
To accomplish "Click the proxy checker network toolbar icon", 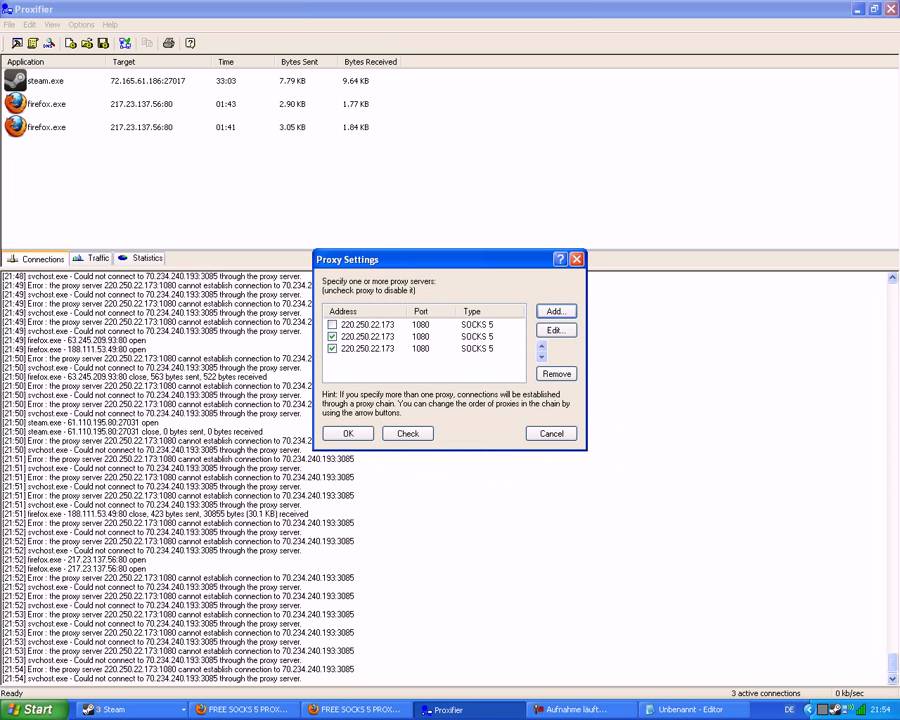I will pyautogui.click(x=125, y=43).
